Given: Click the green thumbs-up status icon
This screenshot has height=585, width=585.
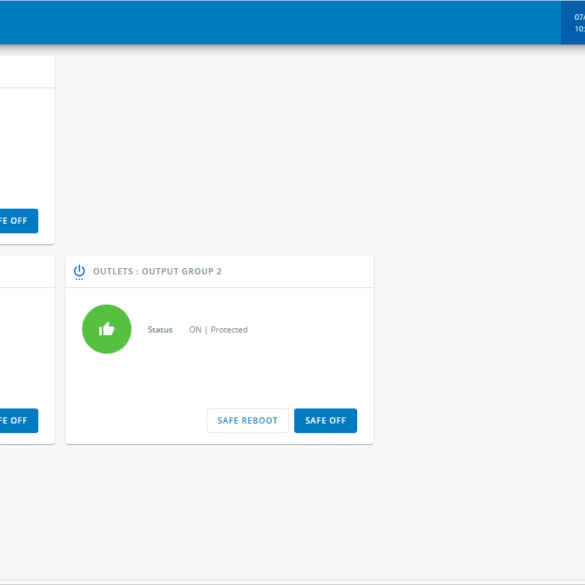Looking at the screenshot, I should coord(107,329).
